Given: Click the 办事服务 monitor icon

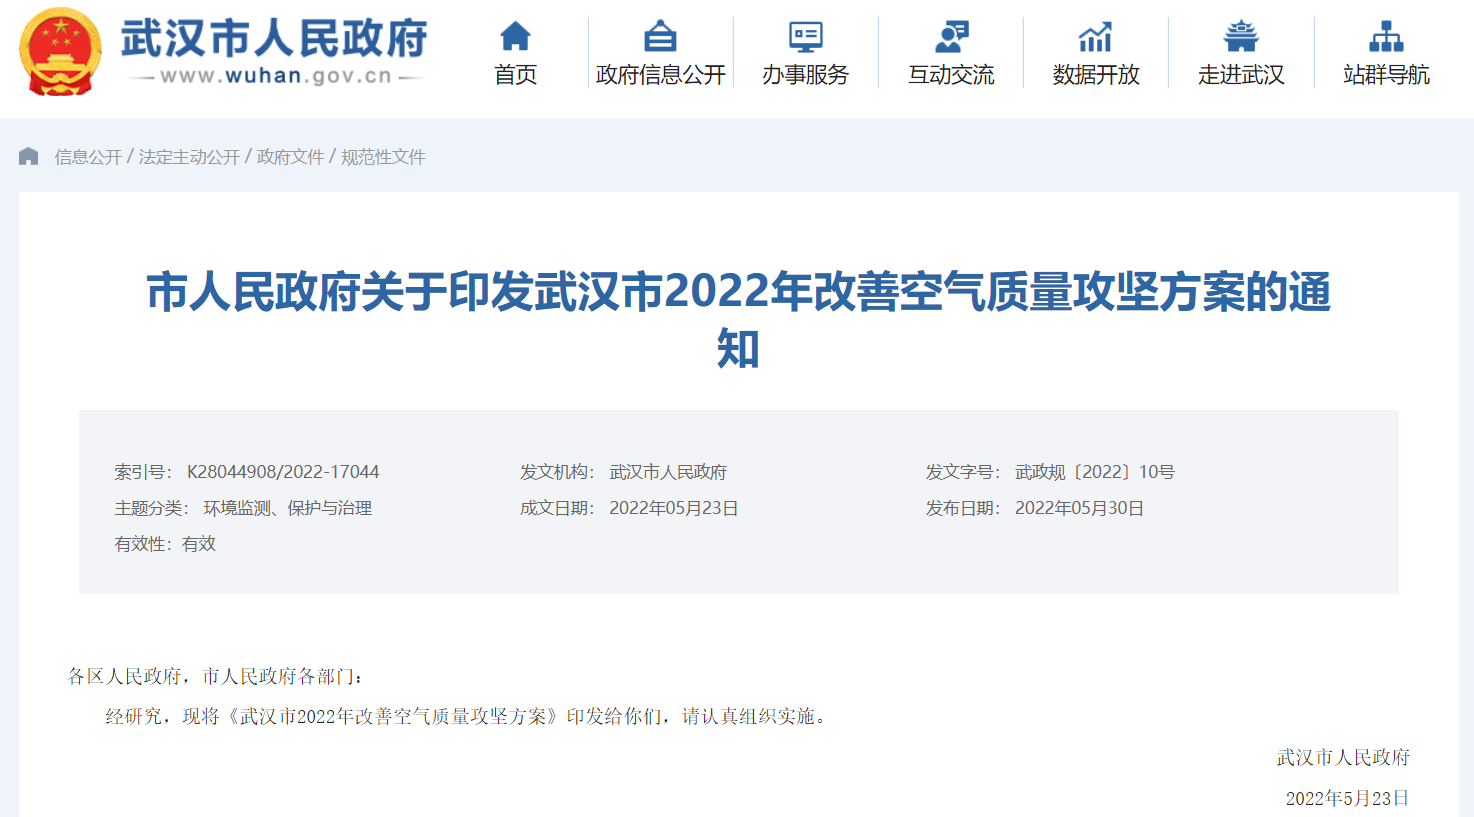Looking at the screenshot, I should (x=805, y=37).
